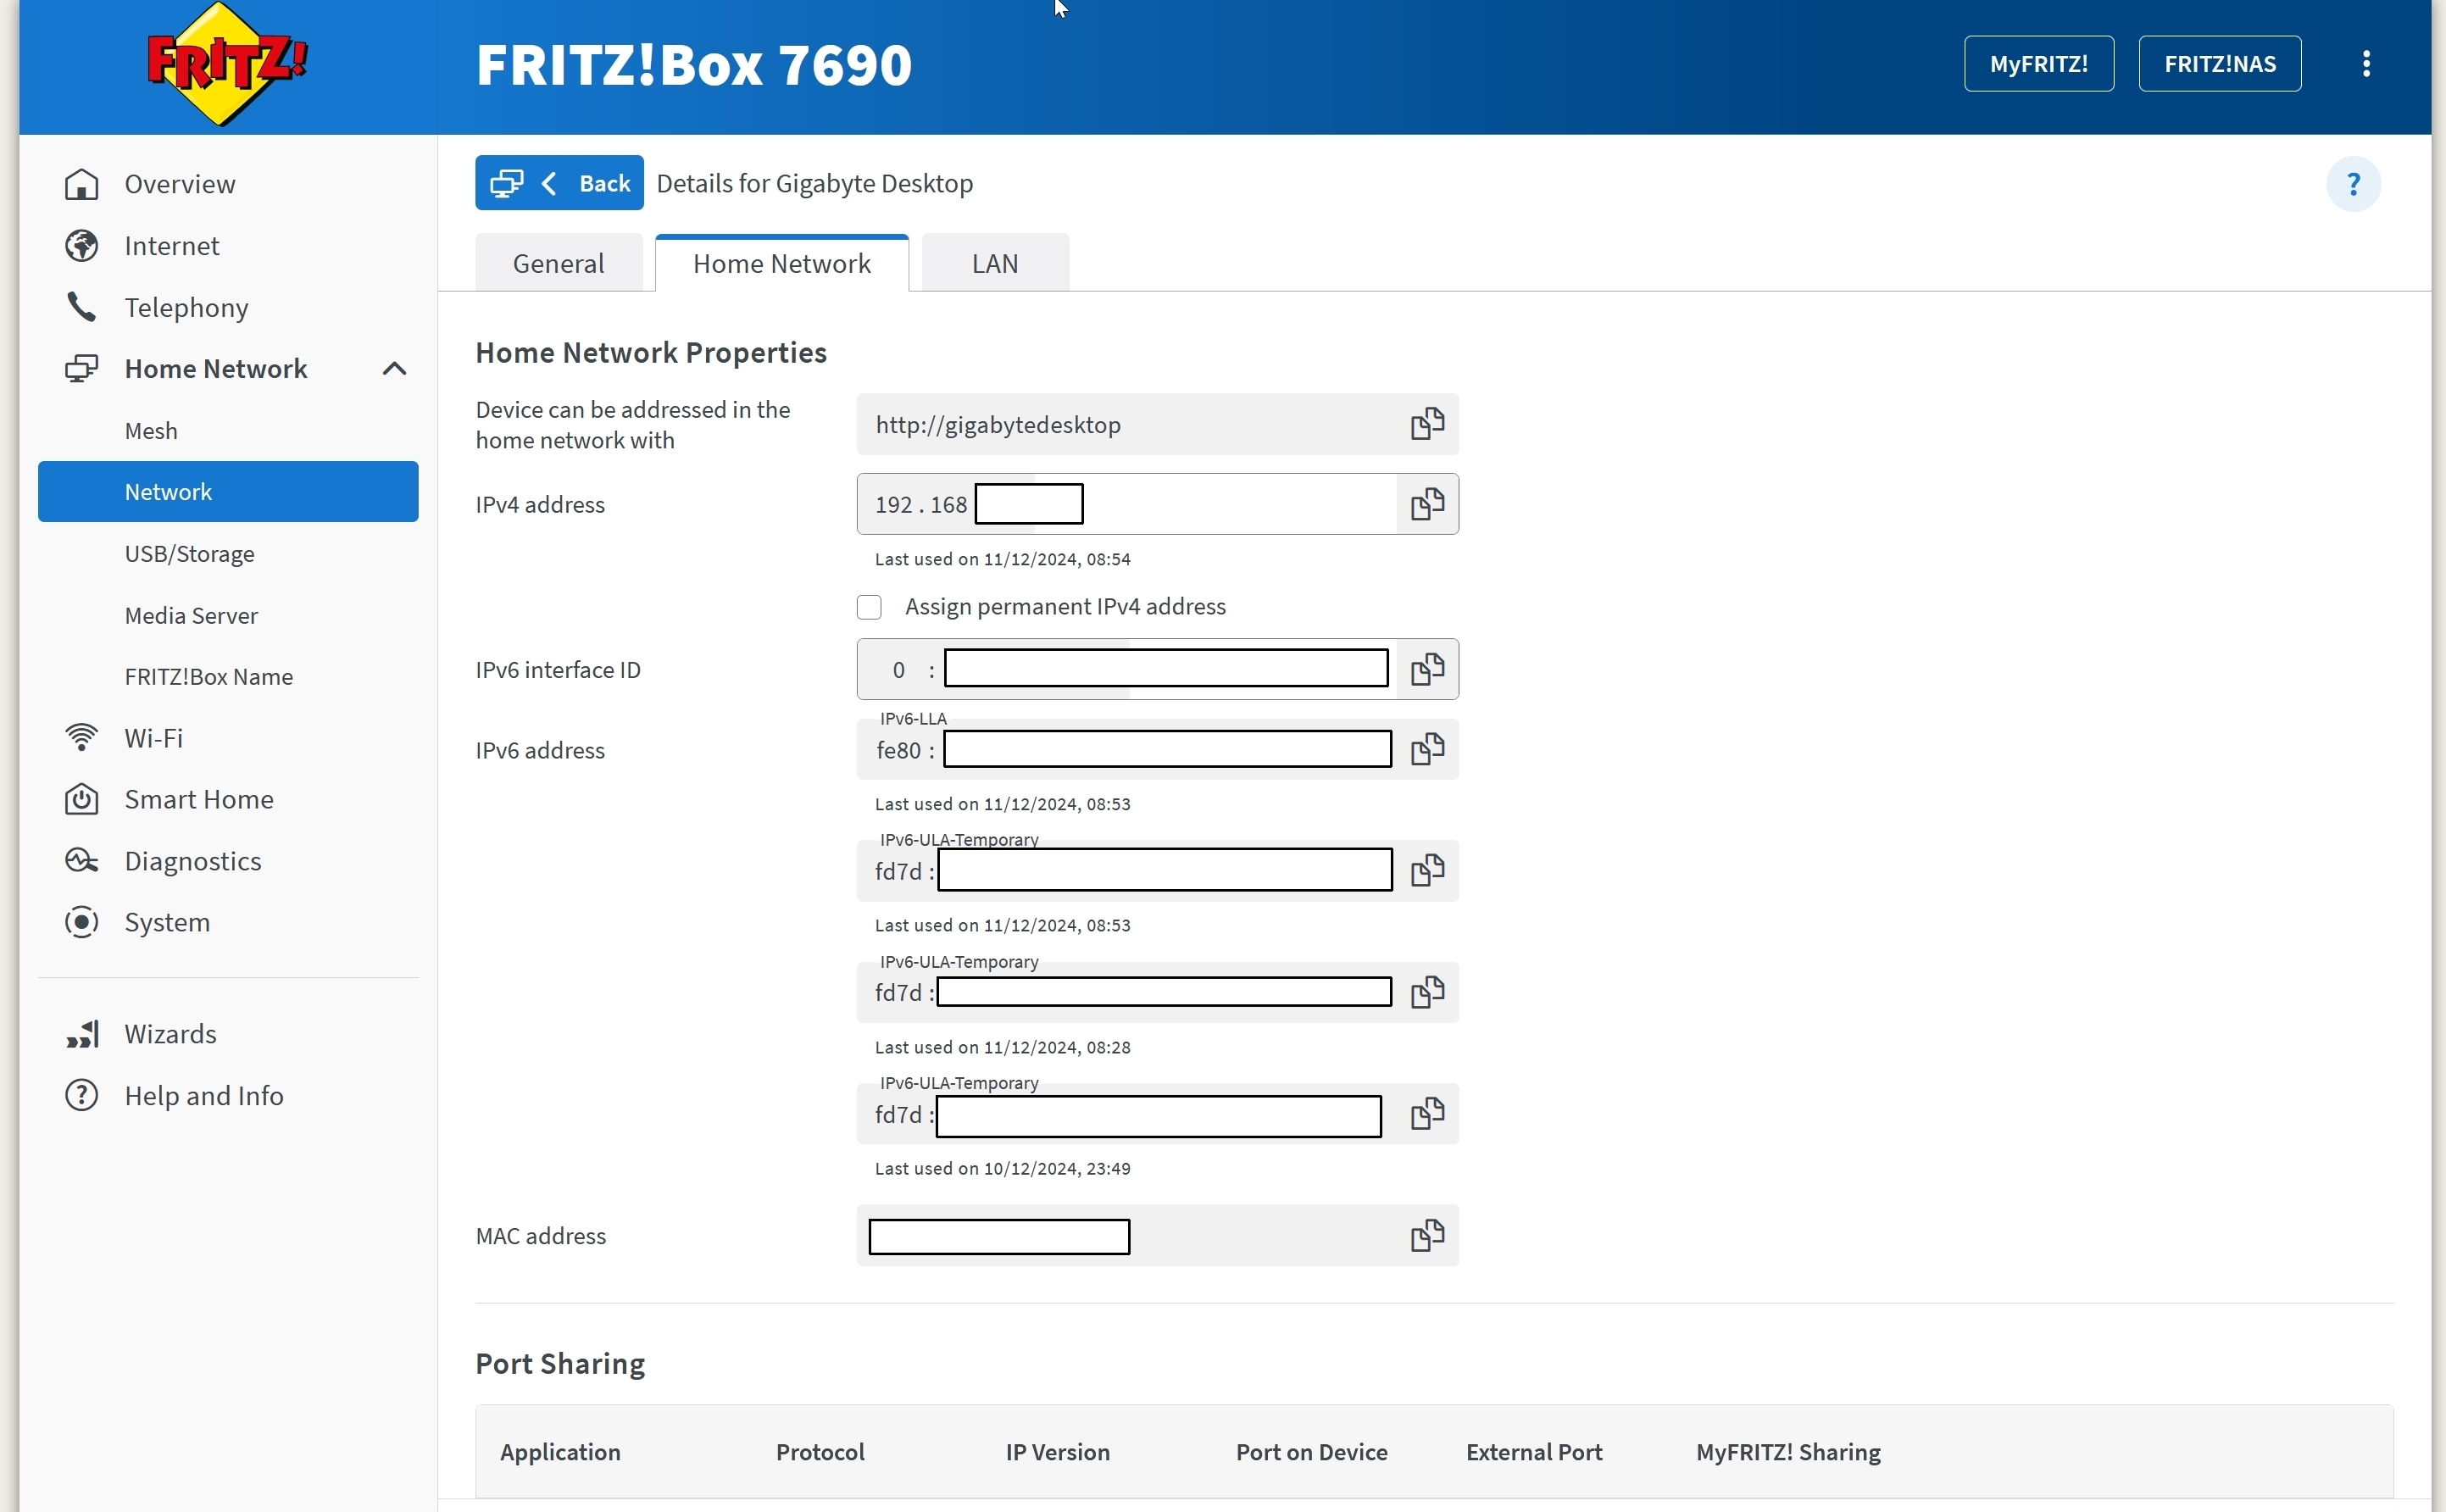
Task: Click the Overview house icon
Action: point(81,184)
